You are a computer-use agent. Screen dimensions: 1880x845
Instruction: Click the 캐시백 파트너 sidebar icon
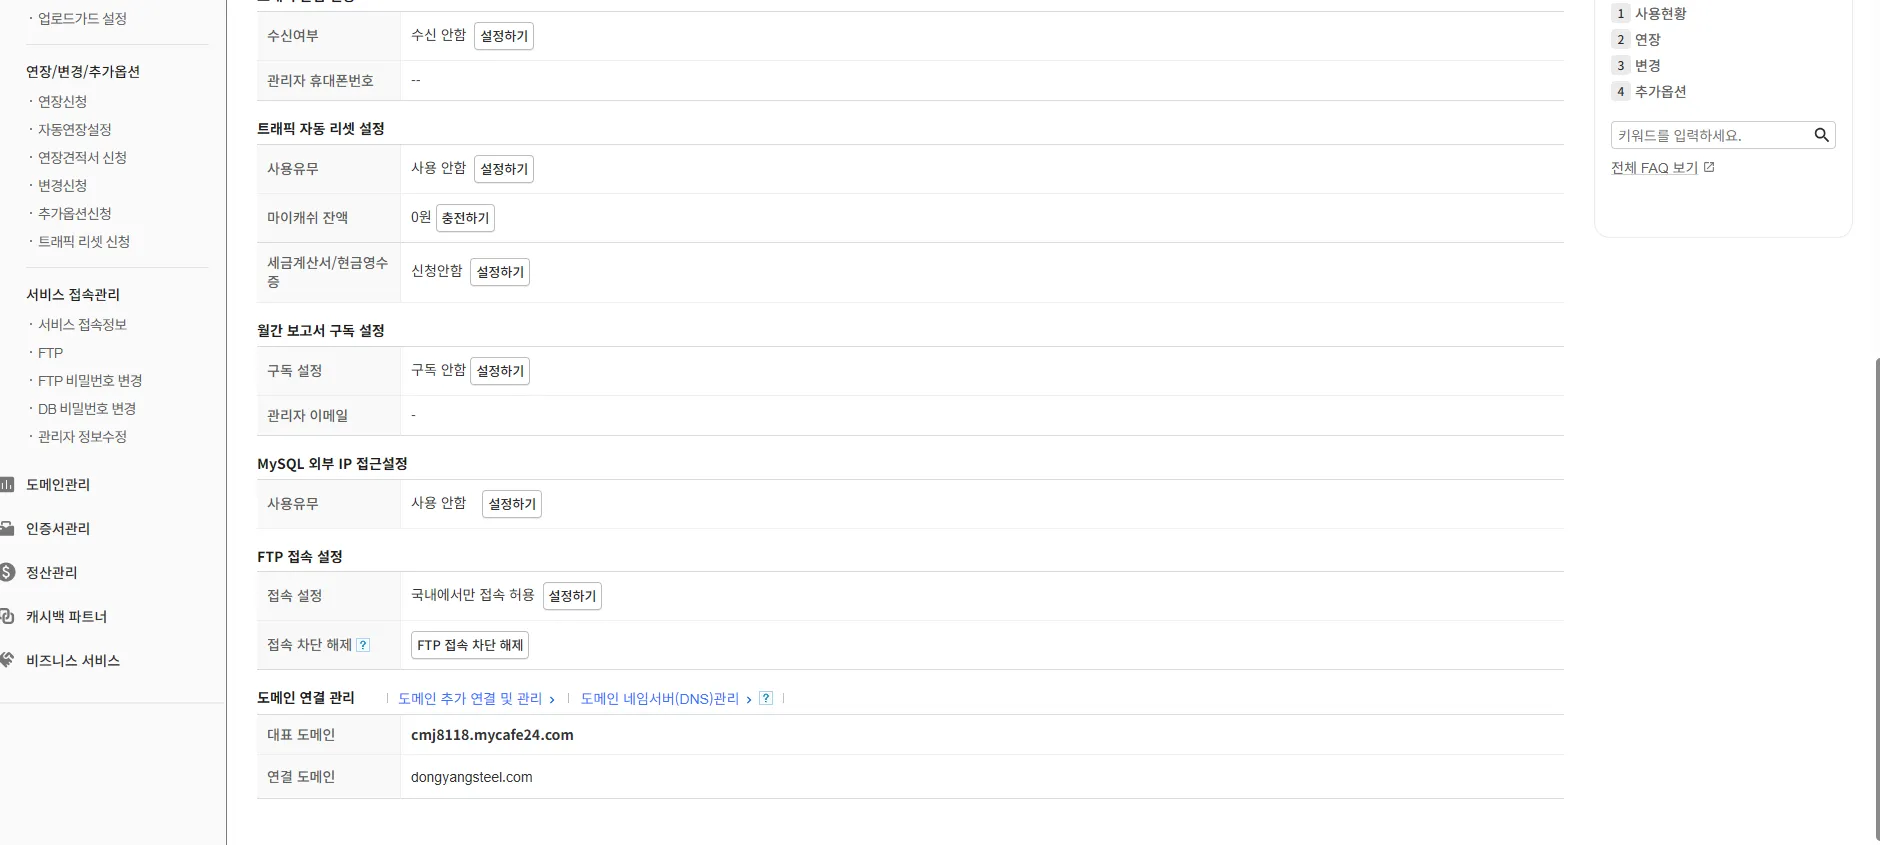click(x=7, y=616)
